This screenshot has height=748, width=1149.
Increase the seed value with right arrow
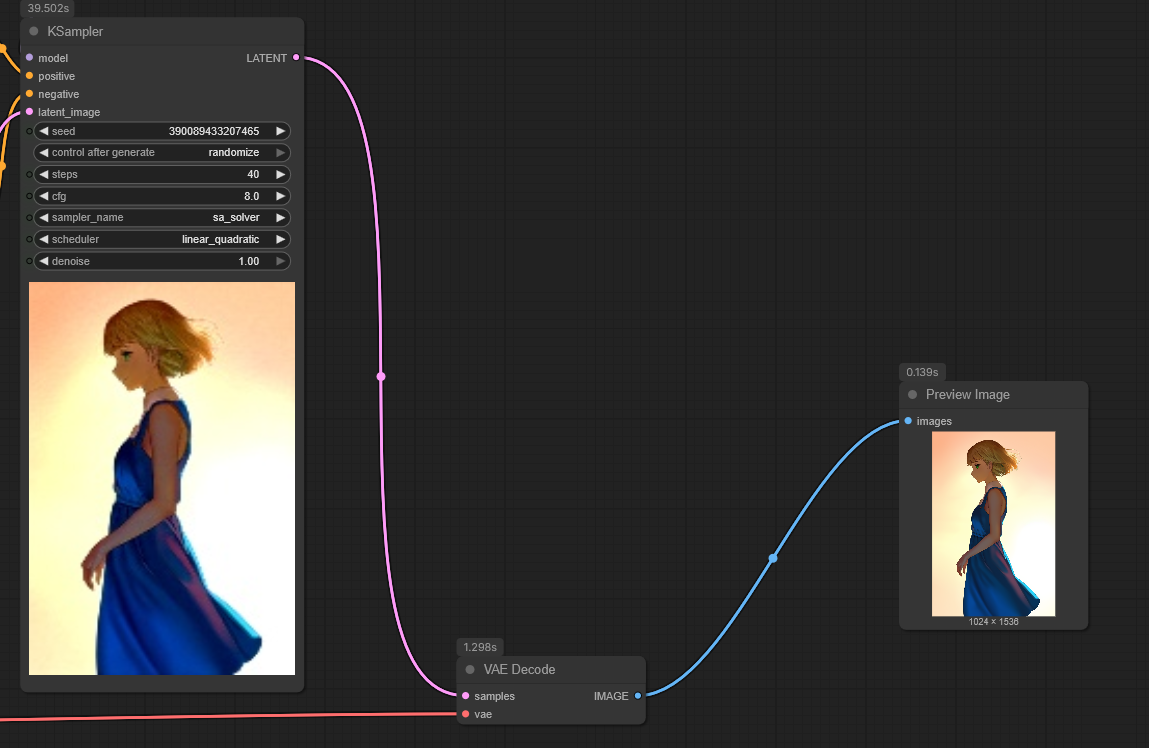click(x=280, y=131)
